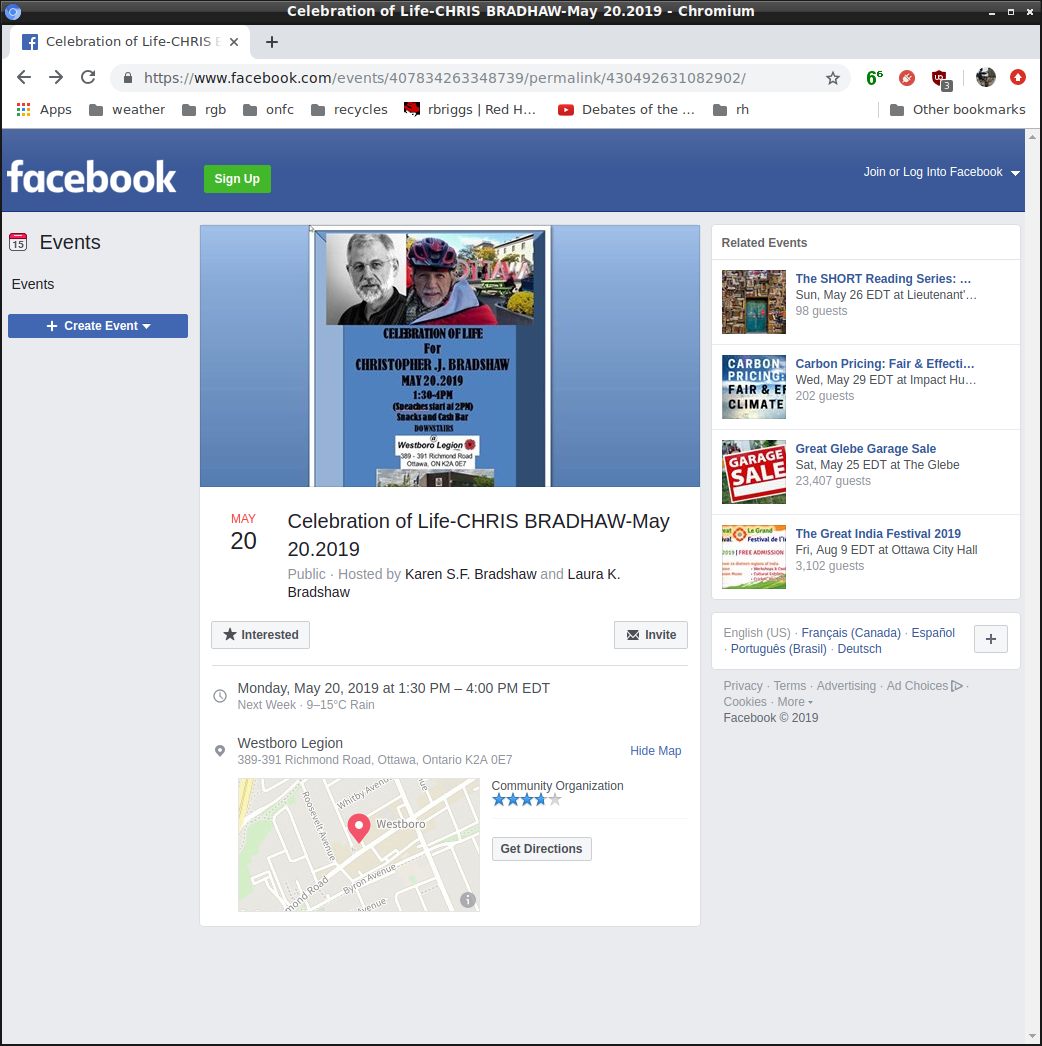Click the Great India Festival thumbnail
This screenshot has height=1046, width=1042.
tap(754, 557)
